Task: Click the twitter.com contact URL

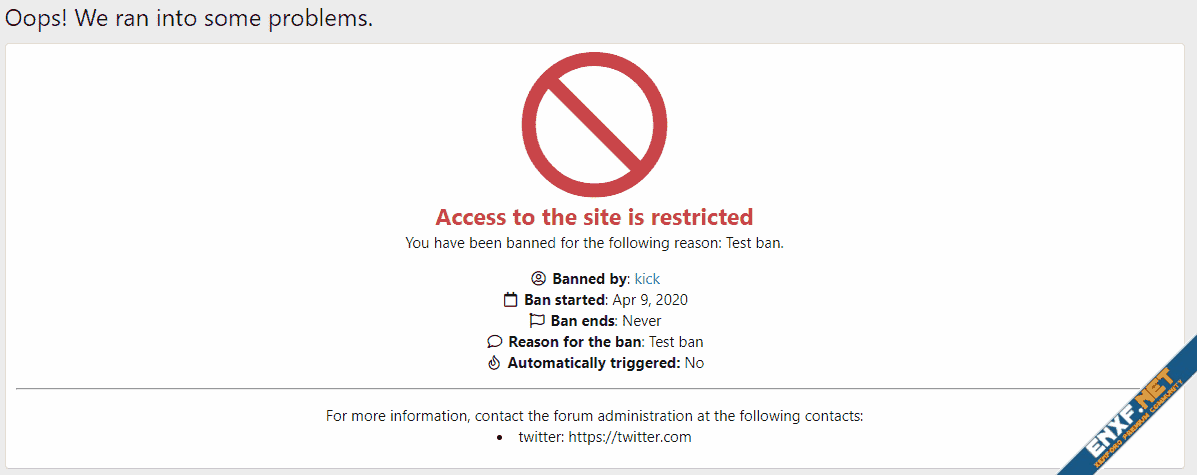Action: (630, 437)
